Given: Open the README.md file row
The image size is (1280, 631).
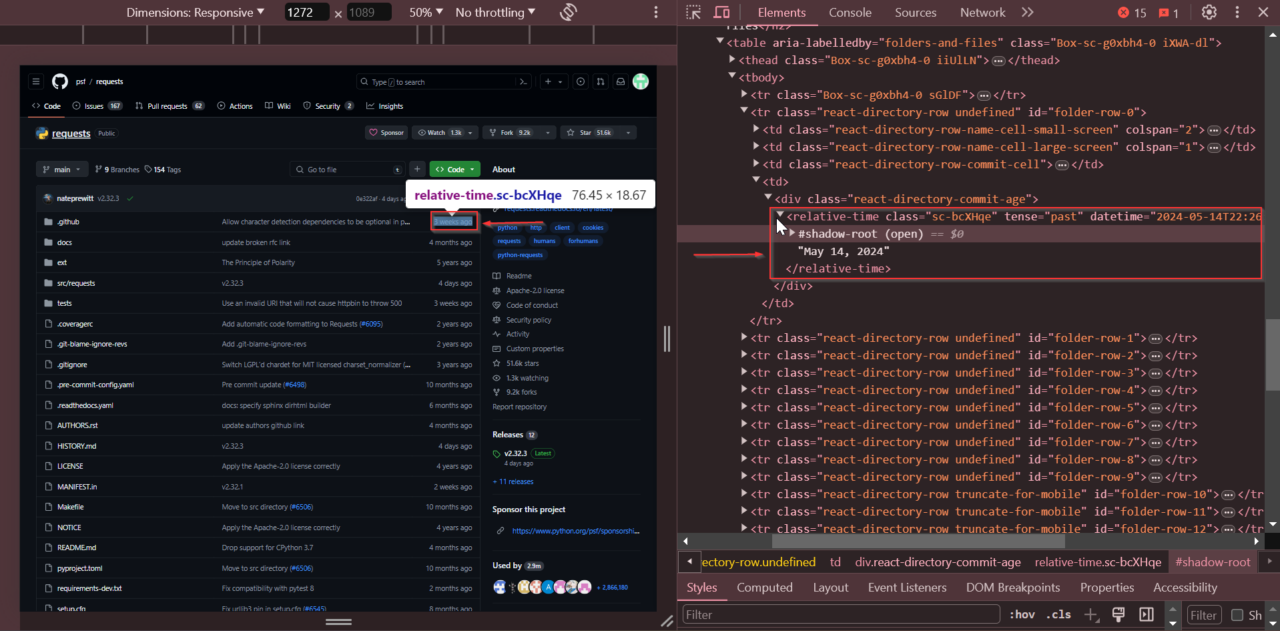Looking at the screenshot, I should point(258,547).
